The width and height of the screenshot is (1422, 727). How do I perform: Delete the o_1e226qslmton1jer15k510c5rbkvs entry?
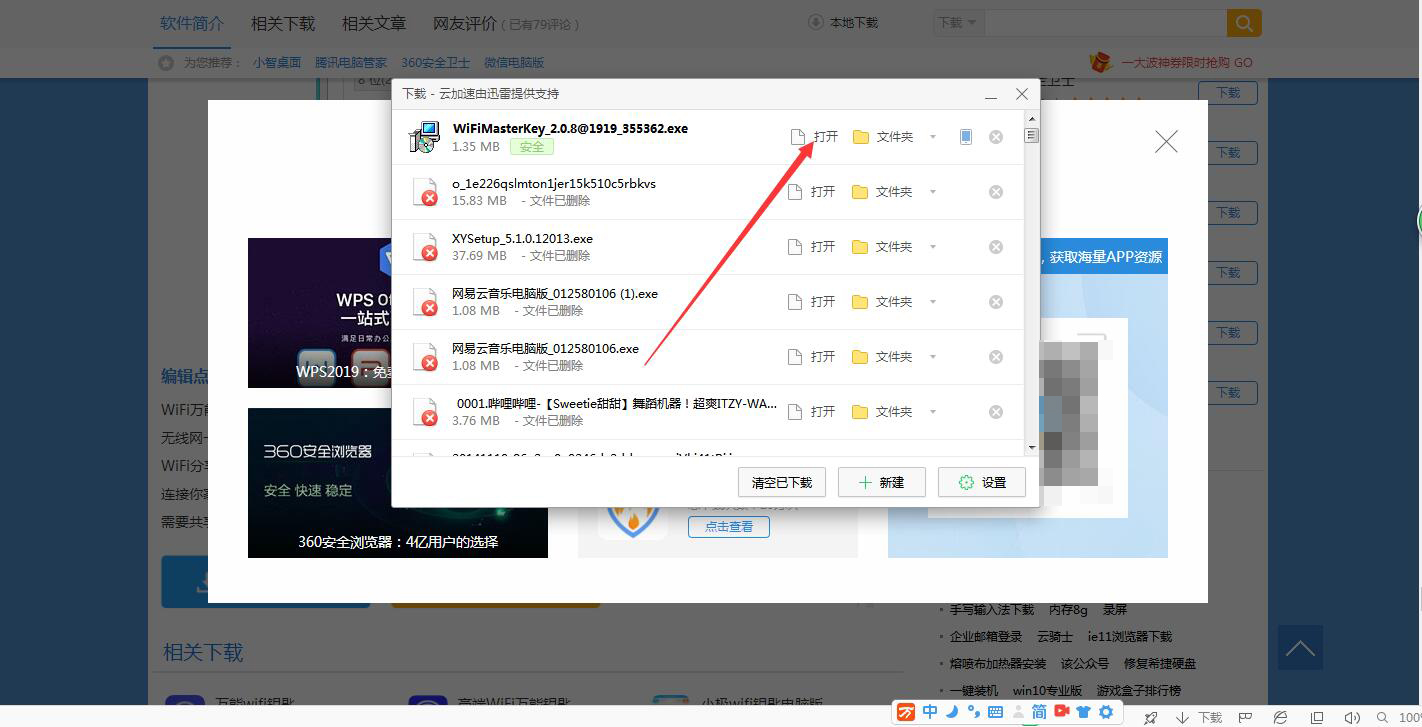point(996,192)
